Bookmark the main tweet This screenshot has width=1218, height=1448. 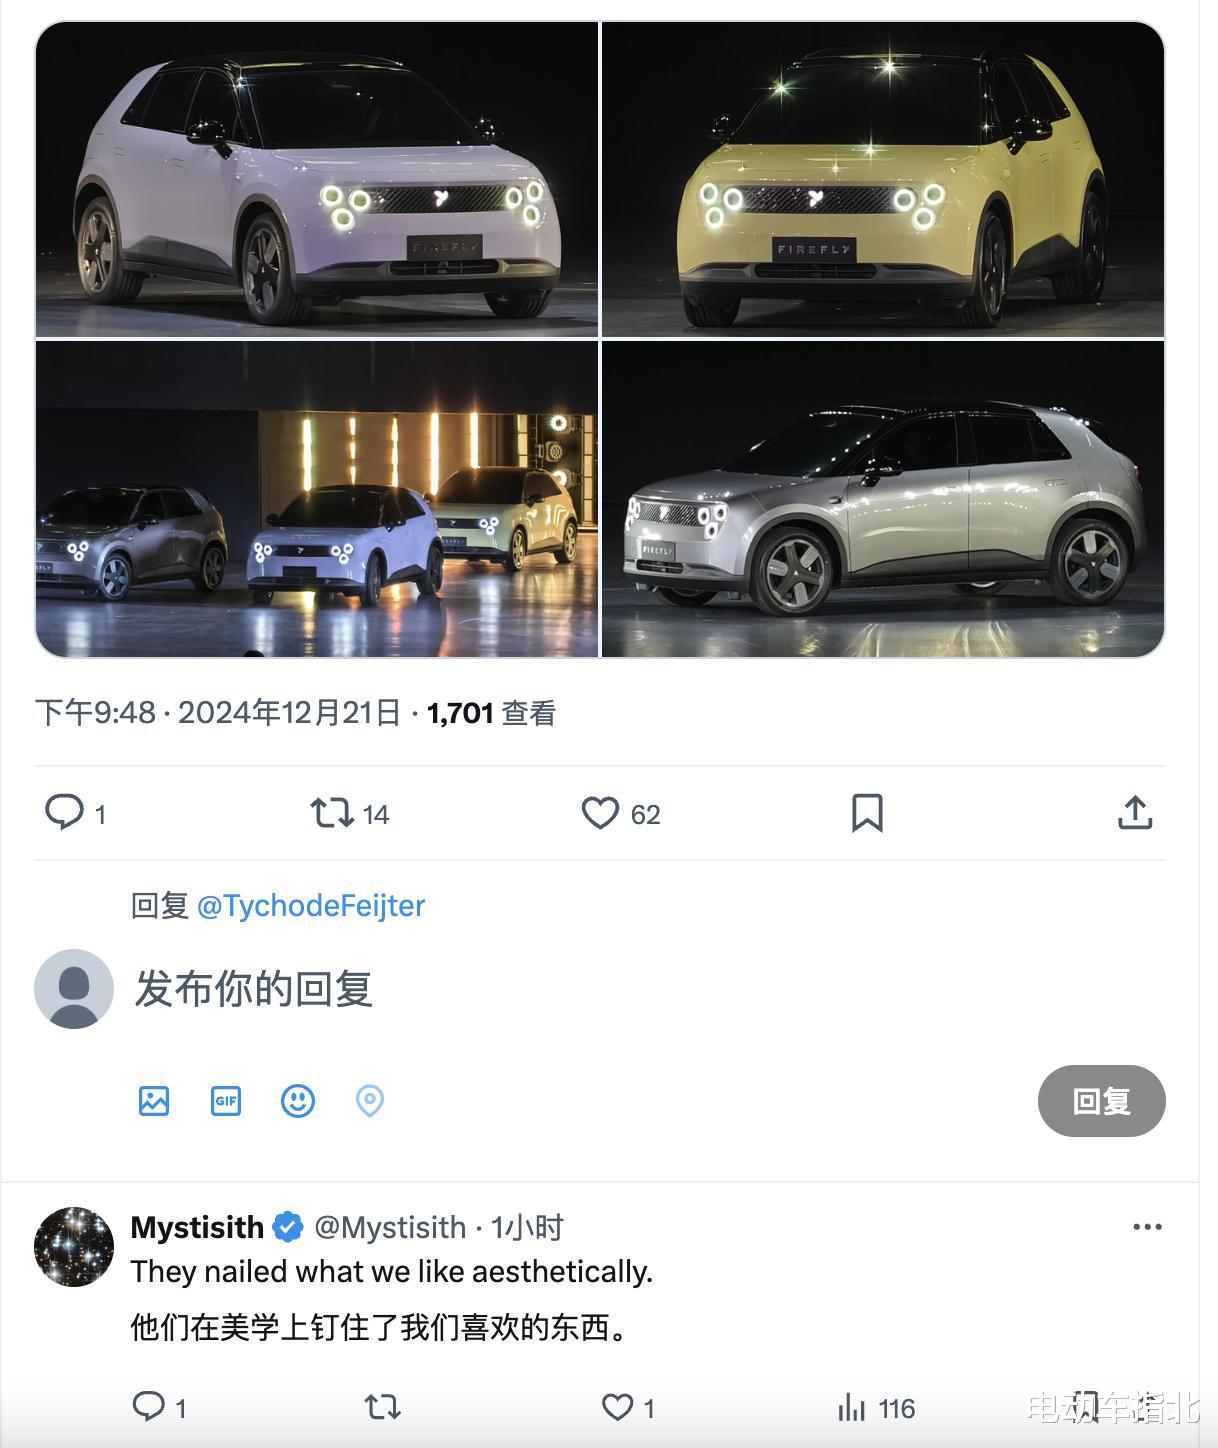point(867,813)
